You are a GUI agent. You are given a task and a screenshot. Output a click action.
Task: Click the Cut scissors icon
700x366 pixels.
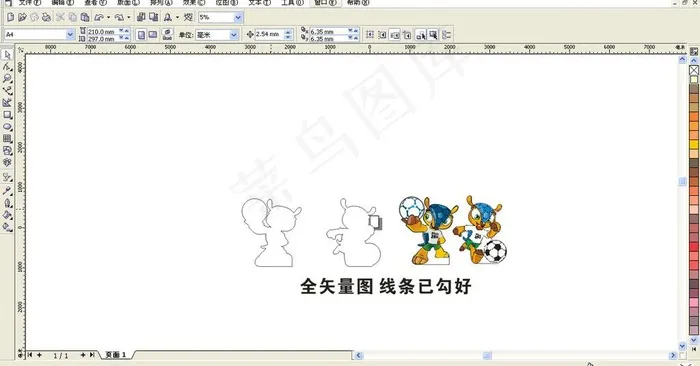point(60,17)
